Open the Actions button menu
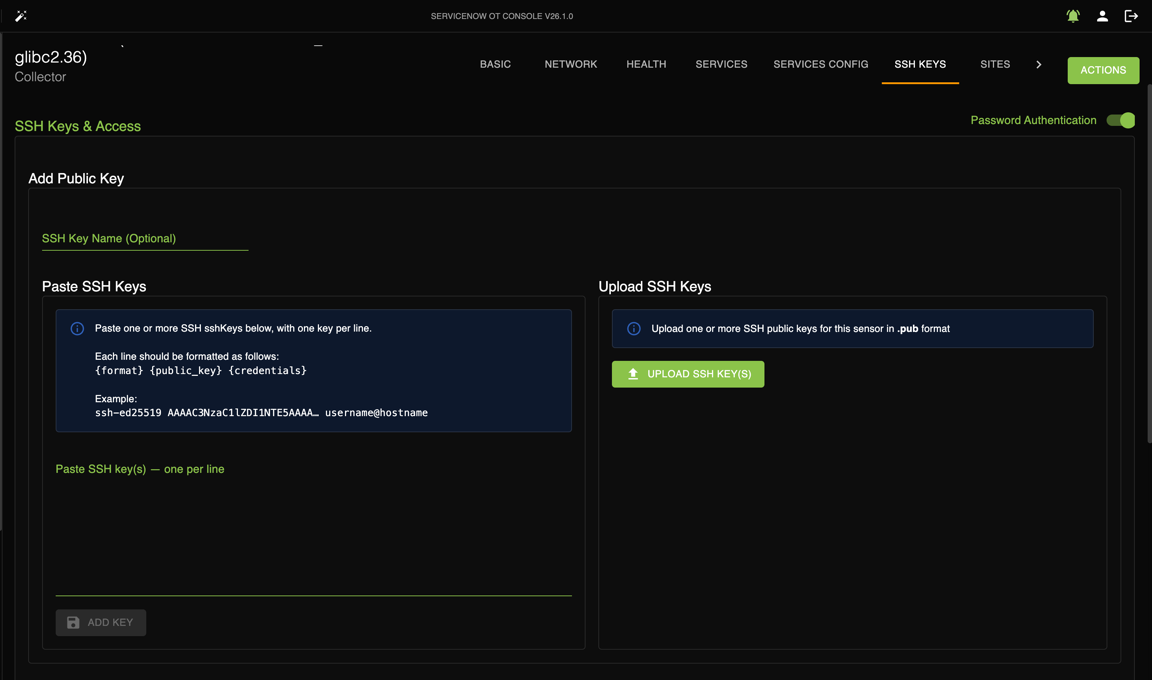The image size is (1152, 680). point(1103,70)
